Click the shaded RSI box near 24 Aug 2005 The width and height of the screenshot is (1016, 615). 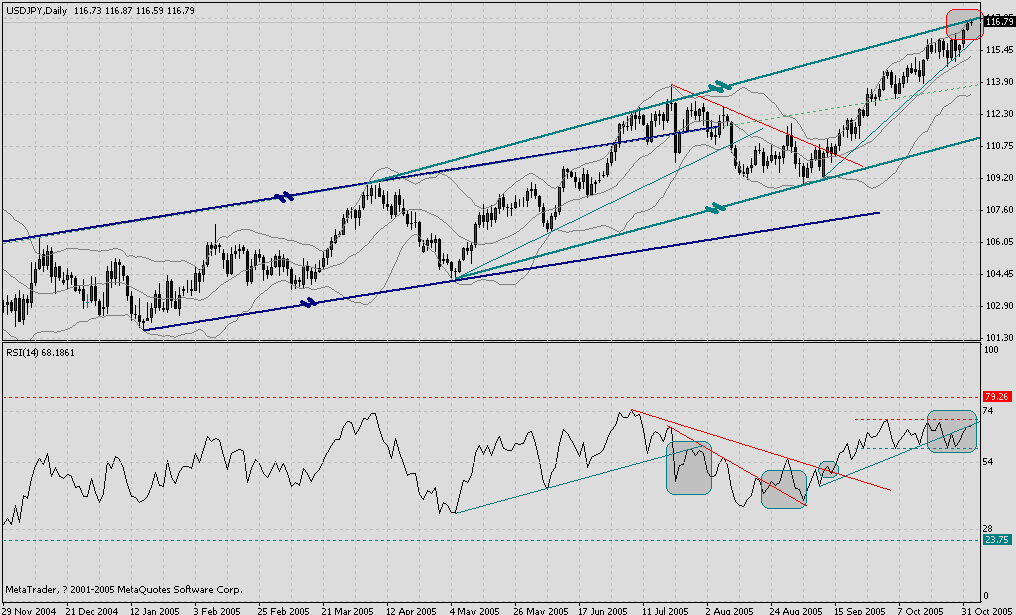click(783, 489)
